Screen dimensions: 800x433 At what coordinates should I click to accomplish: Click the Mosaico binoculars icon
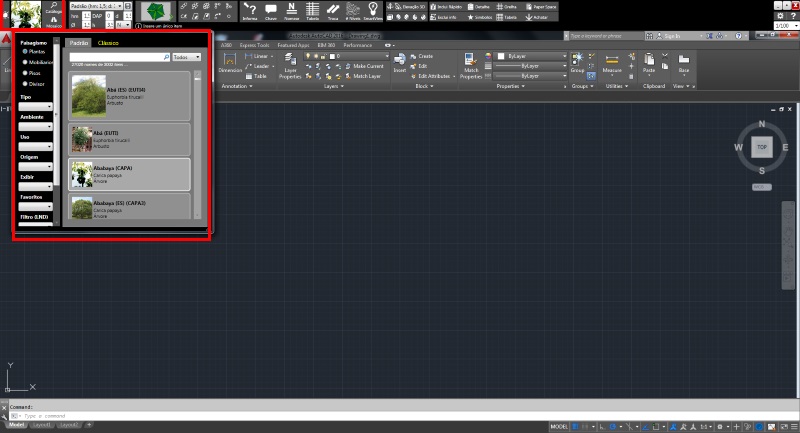click(x=54, y=21)
